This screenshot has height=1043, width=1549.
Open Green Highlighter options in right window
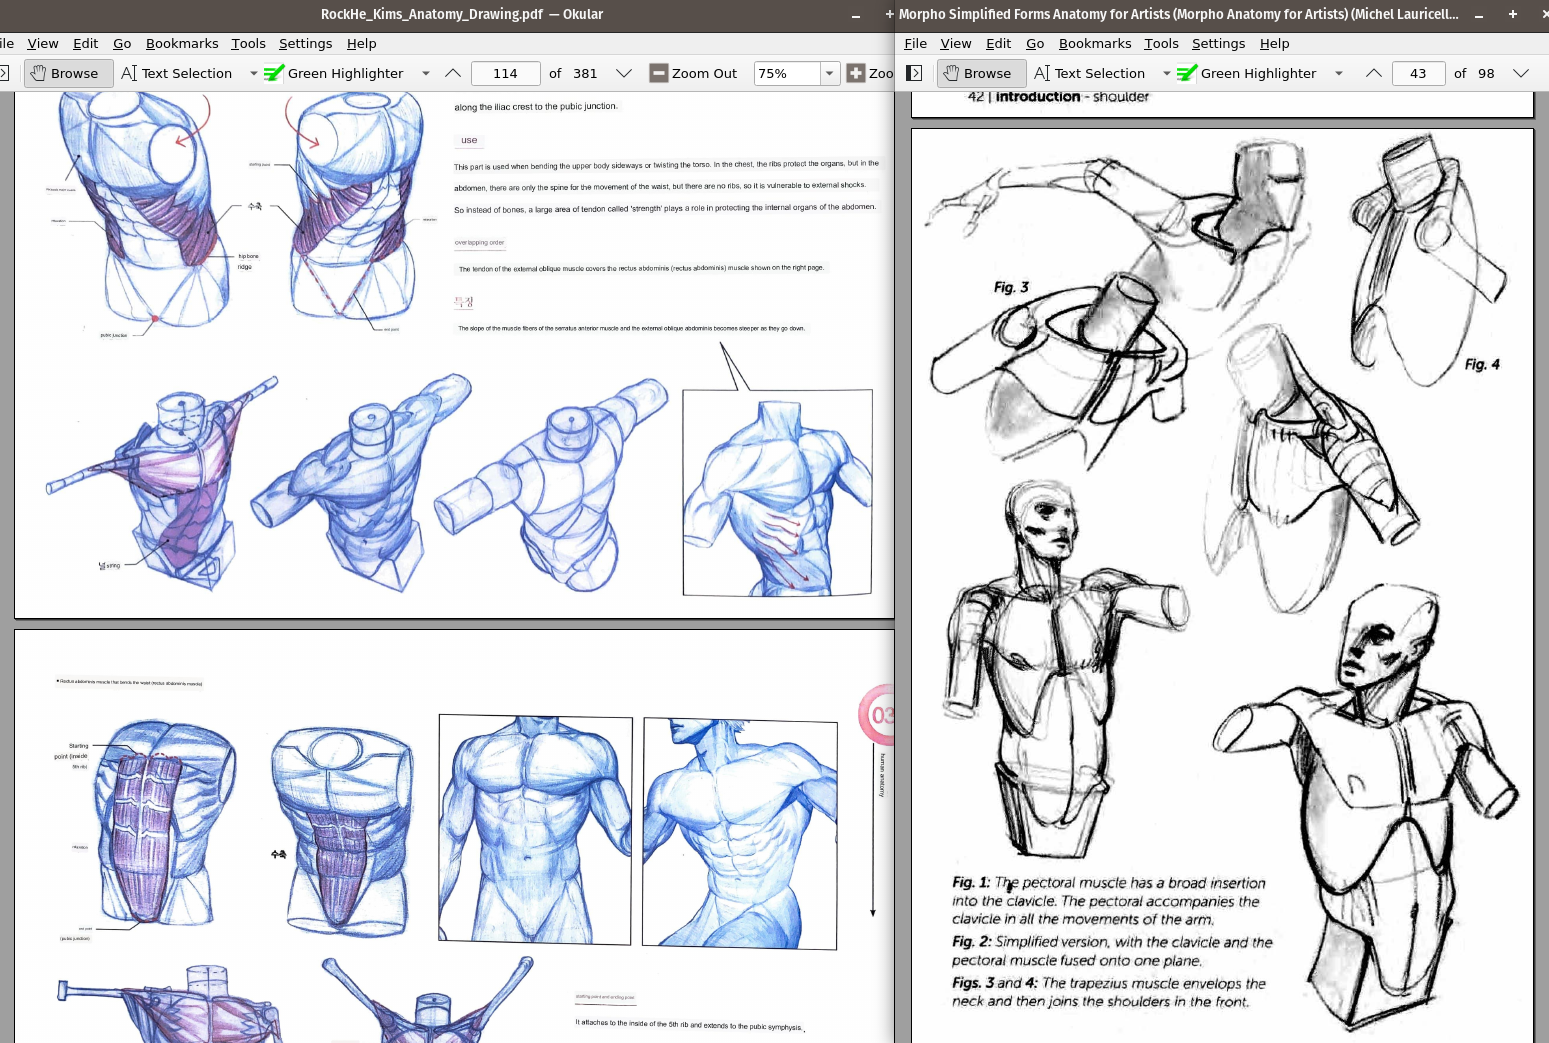1339,73
